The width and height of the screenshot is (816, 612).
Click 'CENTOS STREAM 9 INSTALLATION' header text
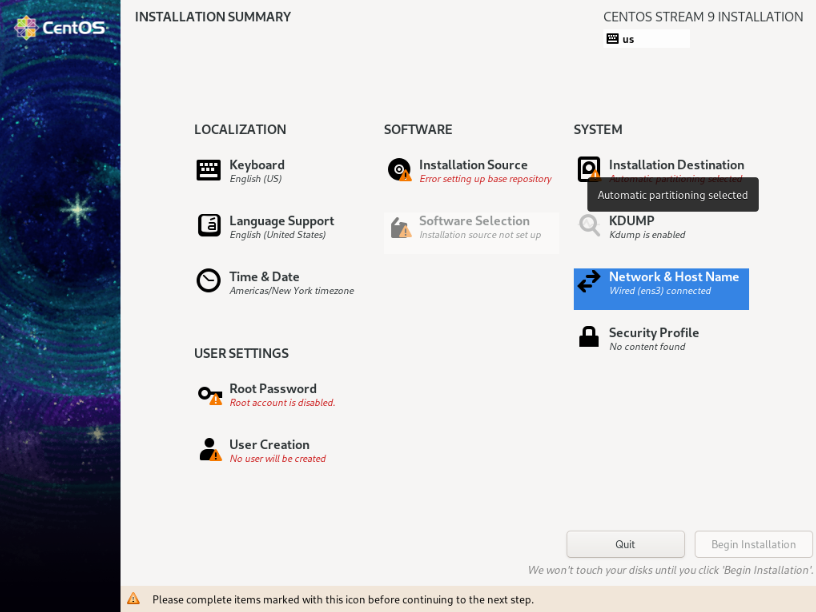point(703,17)
